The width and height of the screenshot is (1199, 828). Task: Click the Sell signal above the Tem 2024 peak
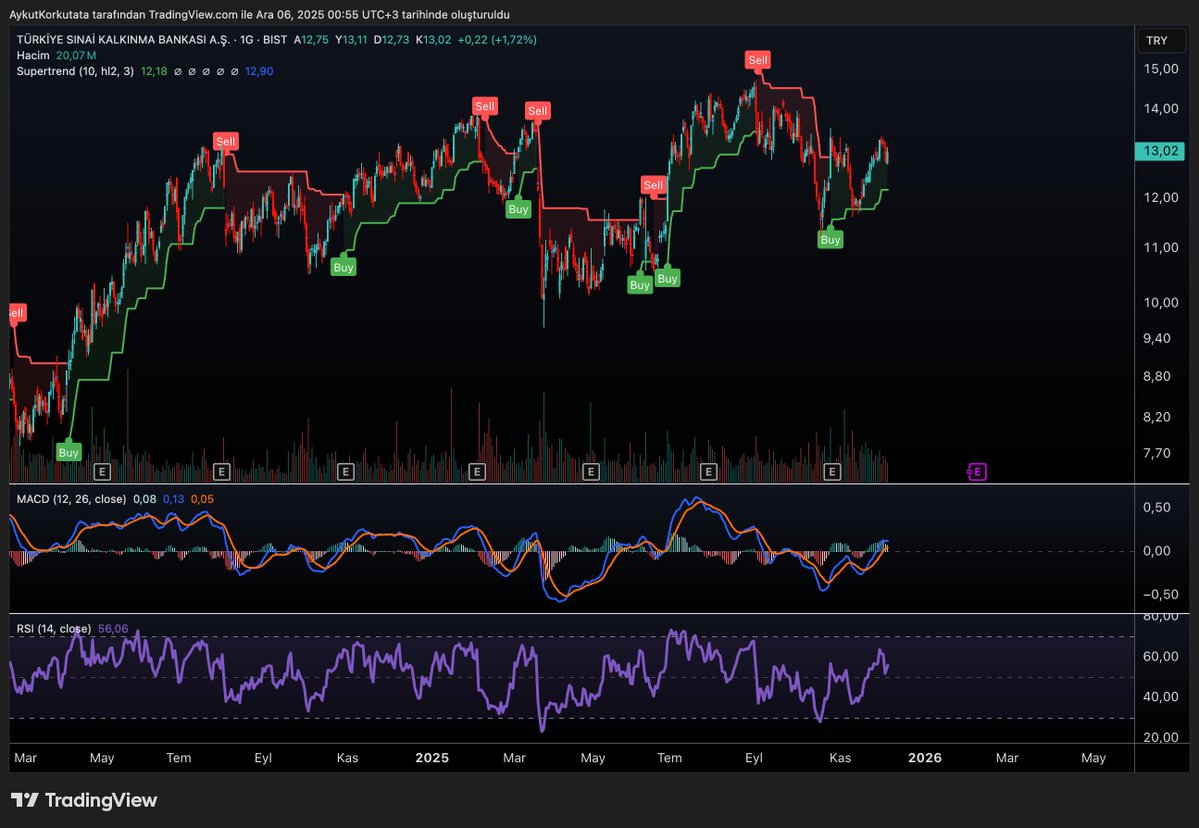[x=226, y=141]
